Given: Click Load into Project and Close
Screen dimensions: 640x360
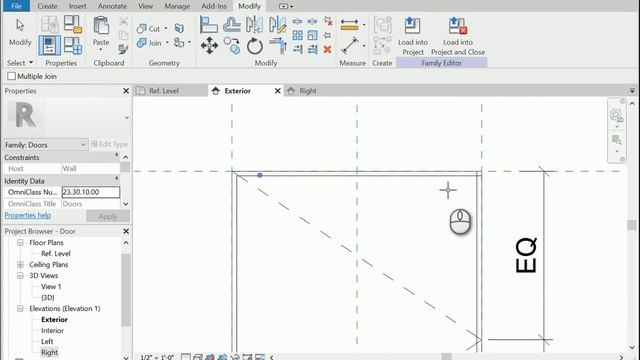Looking at the screenshot, I should tap(458, 36).
